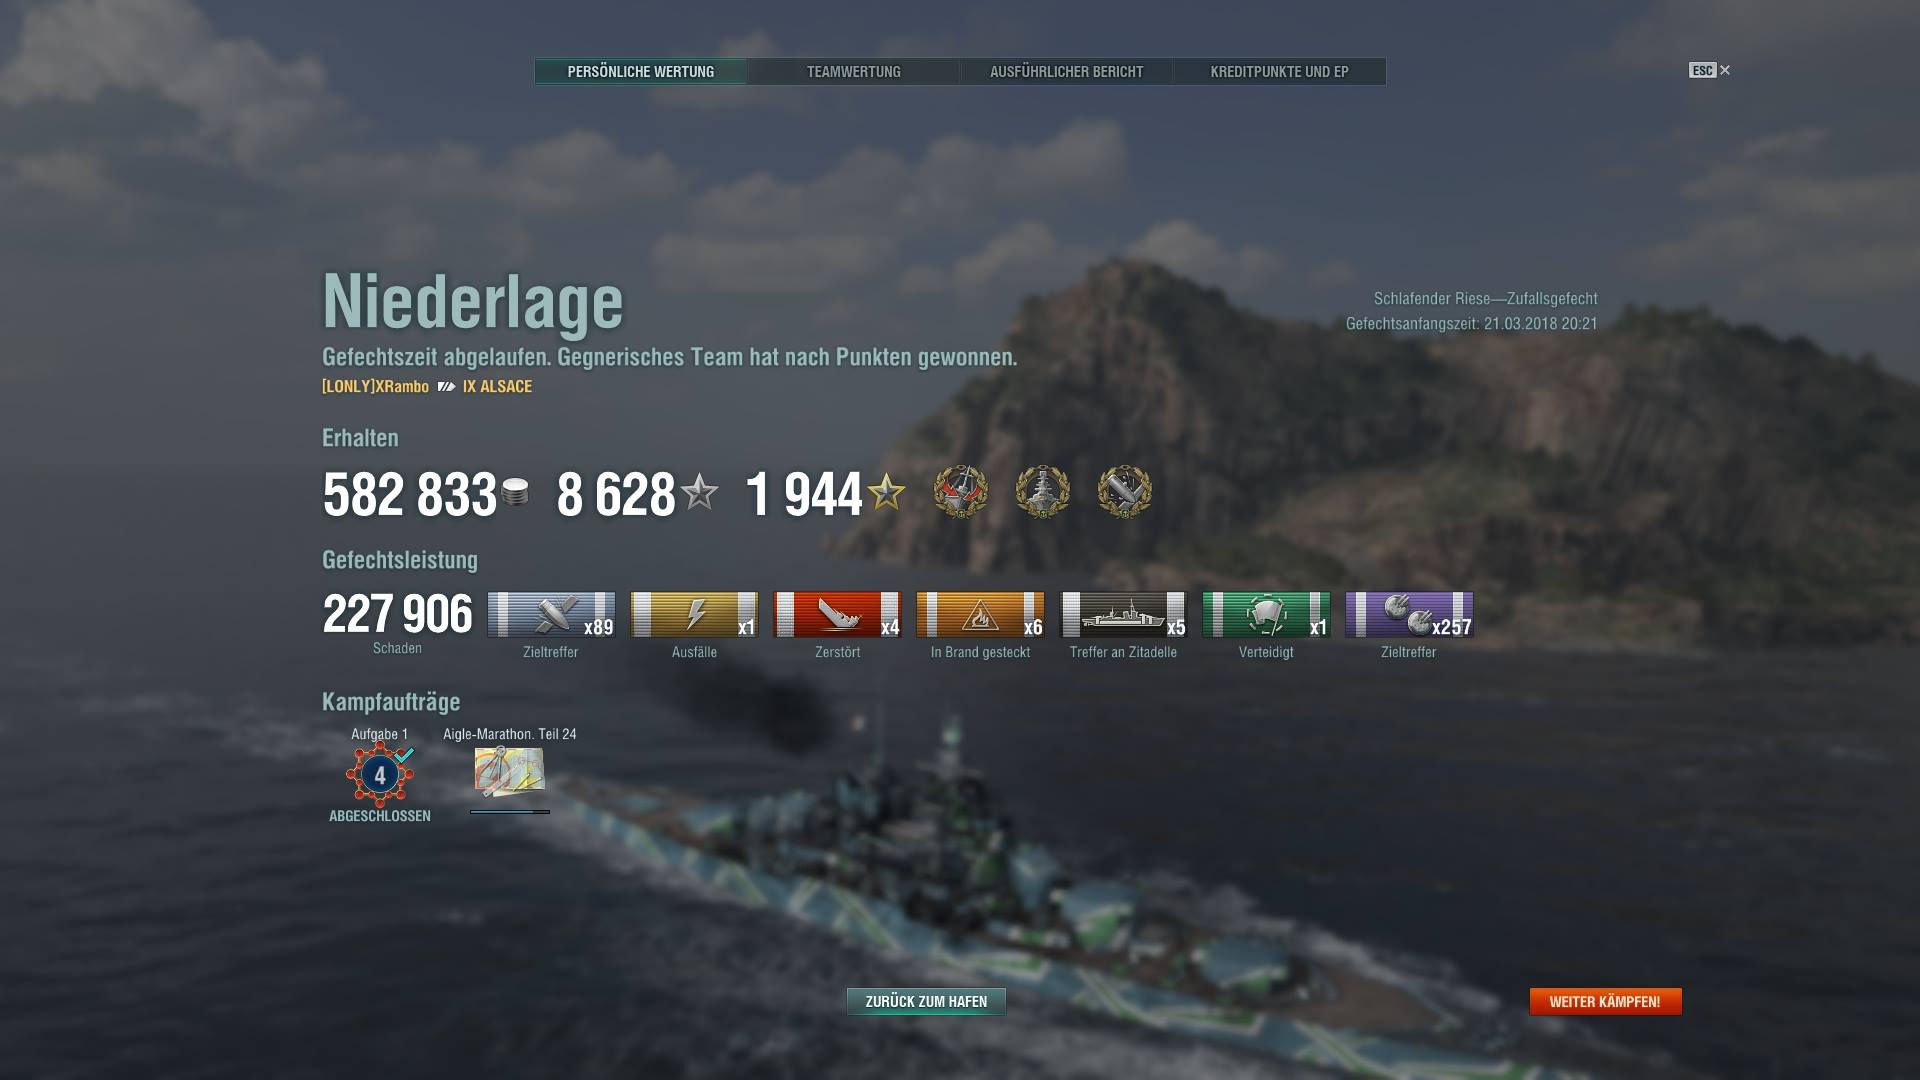
Task: Open Kreditpunkte und EP tab
Action: [x=1279, y=72]
